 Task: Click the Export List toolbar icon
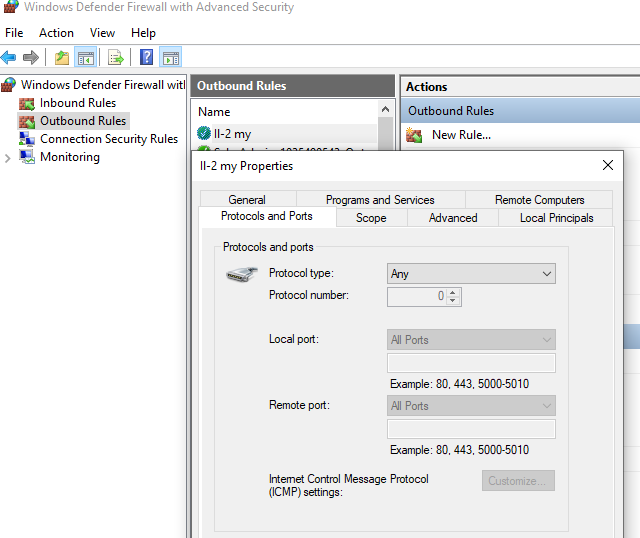pyautogui.click(x=116, y=57)
